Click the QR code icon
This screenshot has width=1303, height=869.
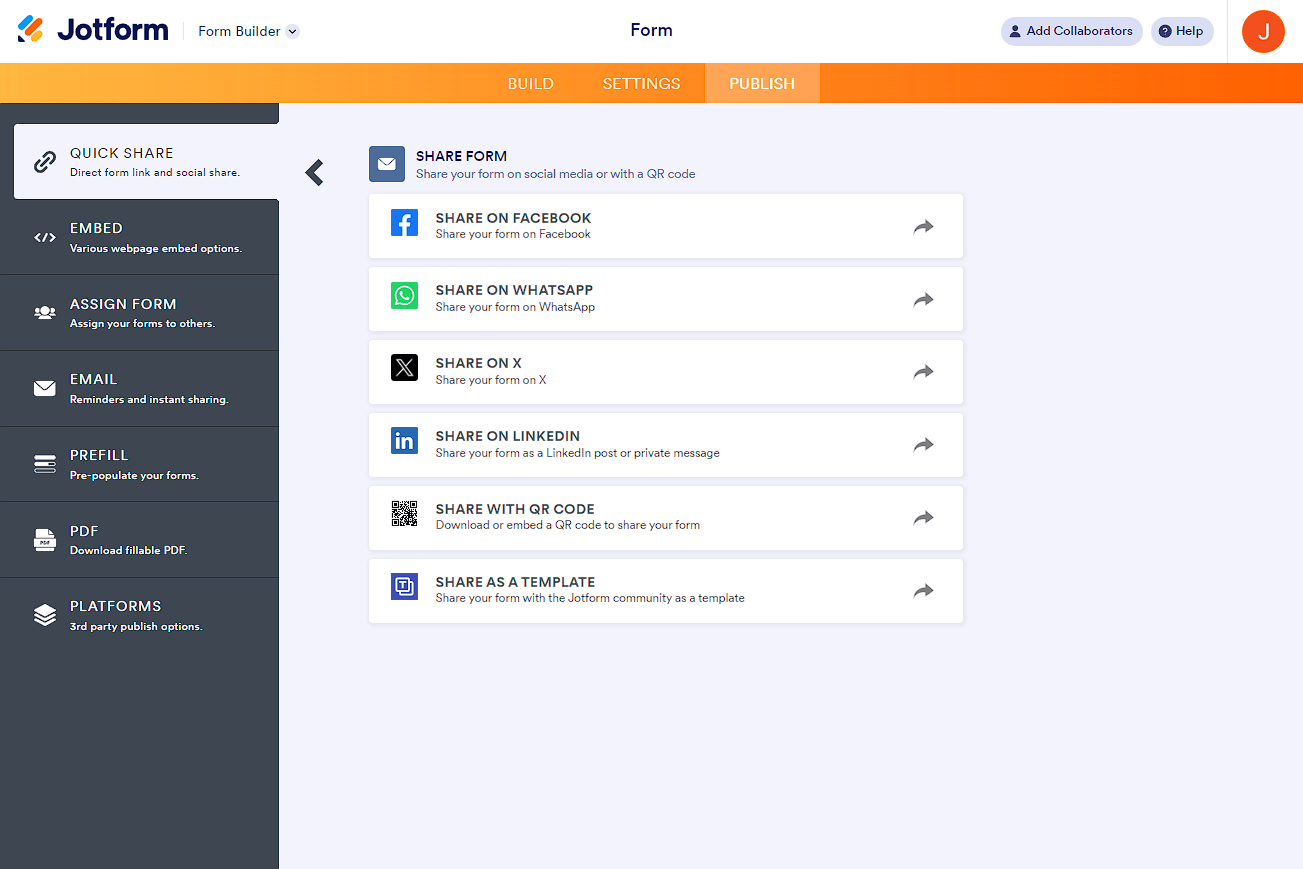click(404, 514)
